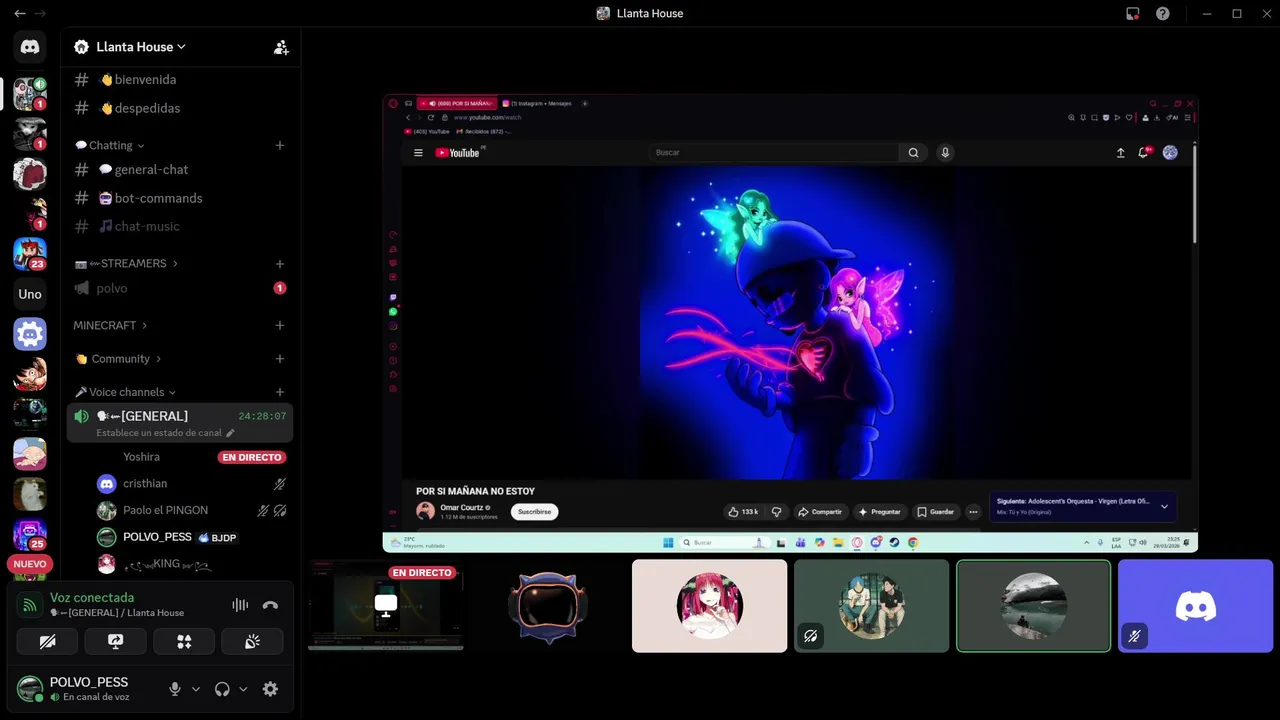The image size is (1280, 720).
Task: Click the invite people icon
Action: pos(281,47)
